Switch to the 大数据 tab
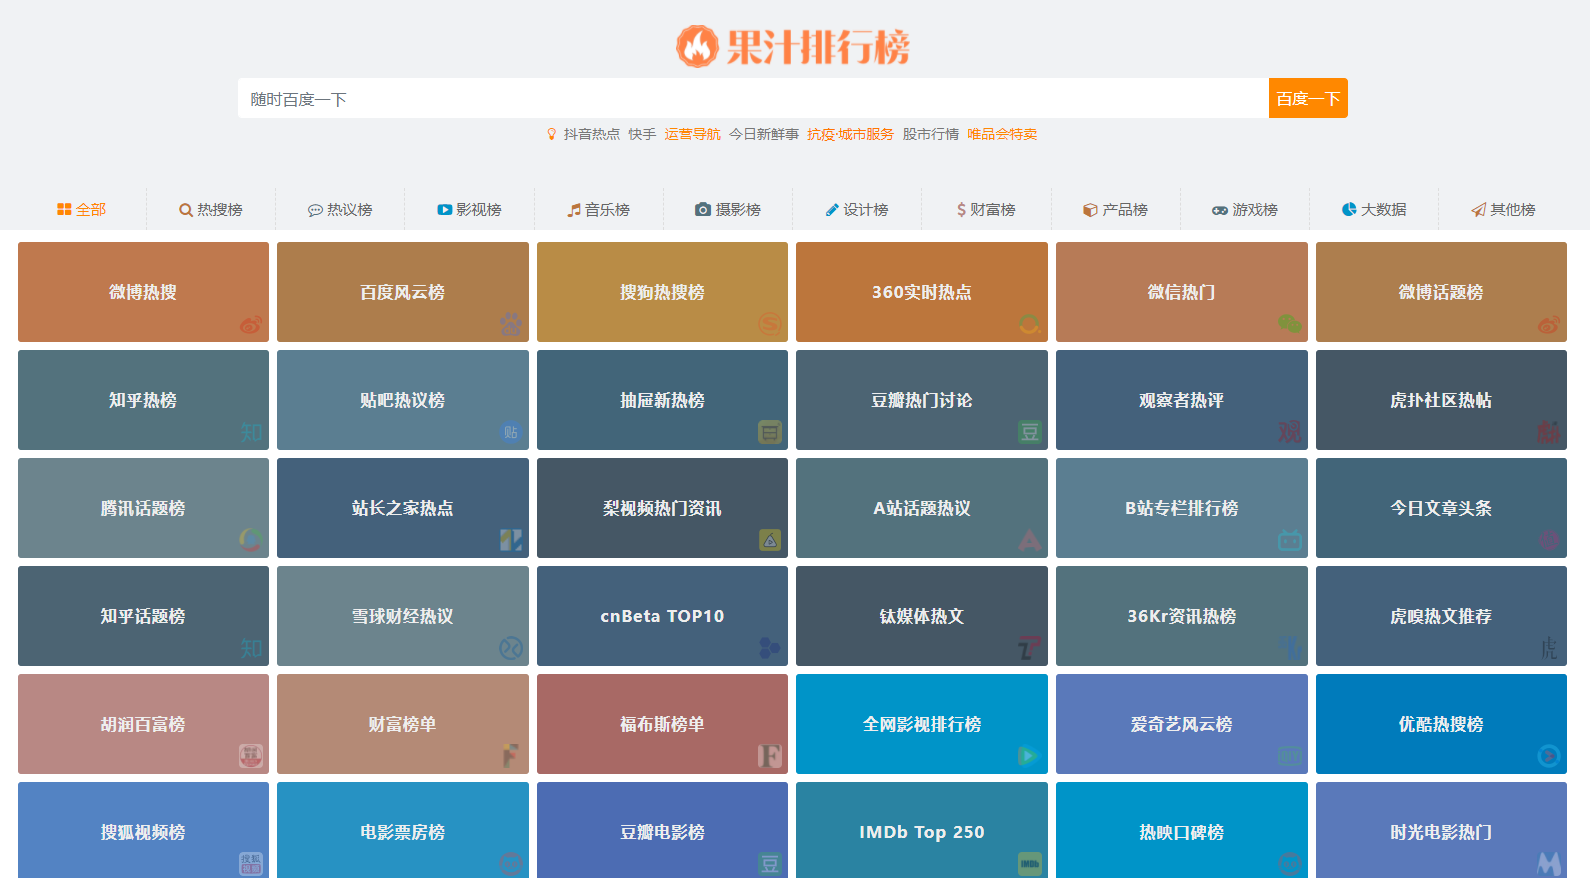The width and height of the screenshot is (1590, 878). click(1374, 209)
